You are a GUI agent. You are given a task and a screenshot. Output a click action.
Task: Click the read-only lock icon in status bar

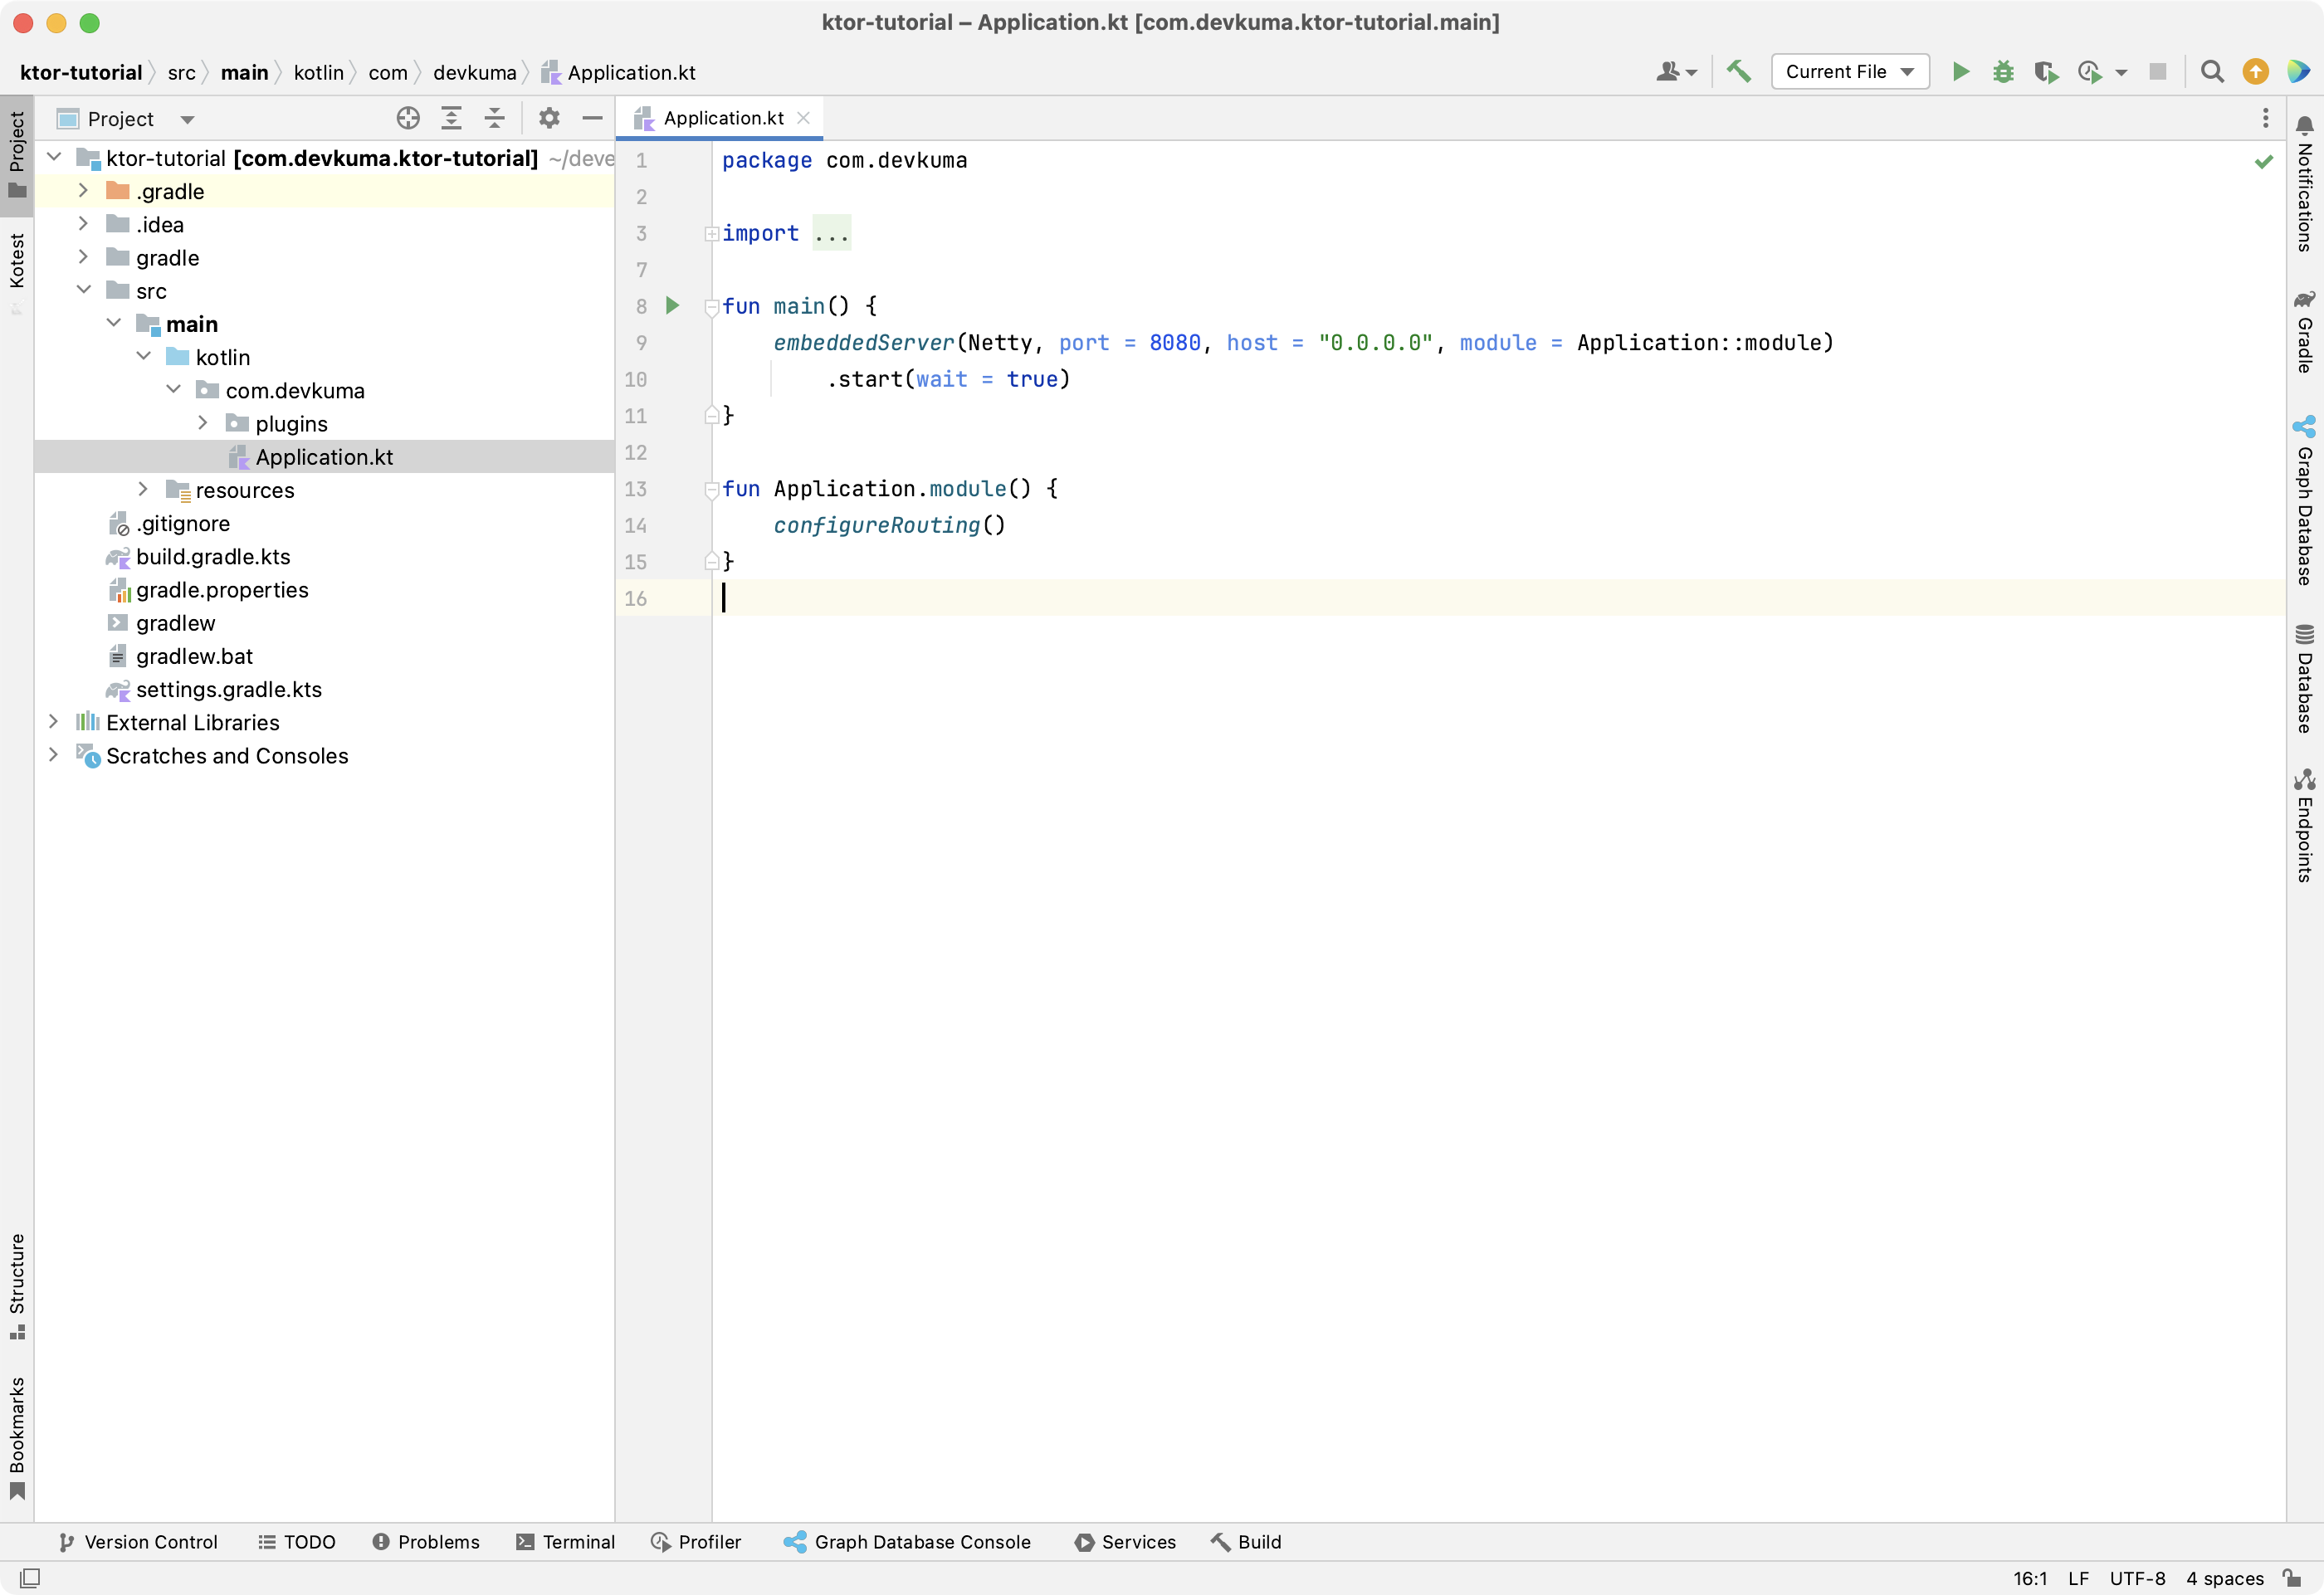pyautogui.click(x=2292, y=1578)
